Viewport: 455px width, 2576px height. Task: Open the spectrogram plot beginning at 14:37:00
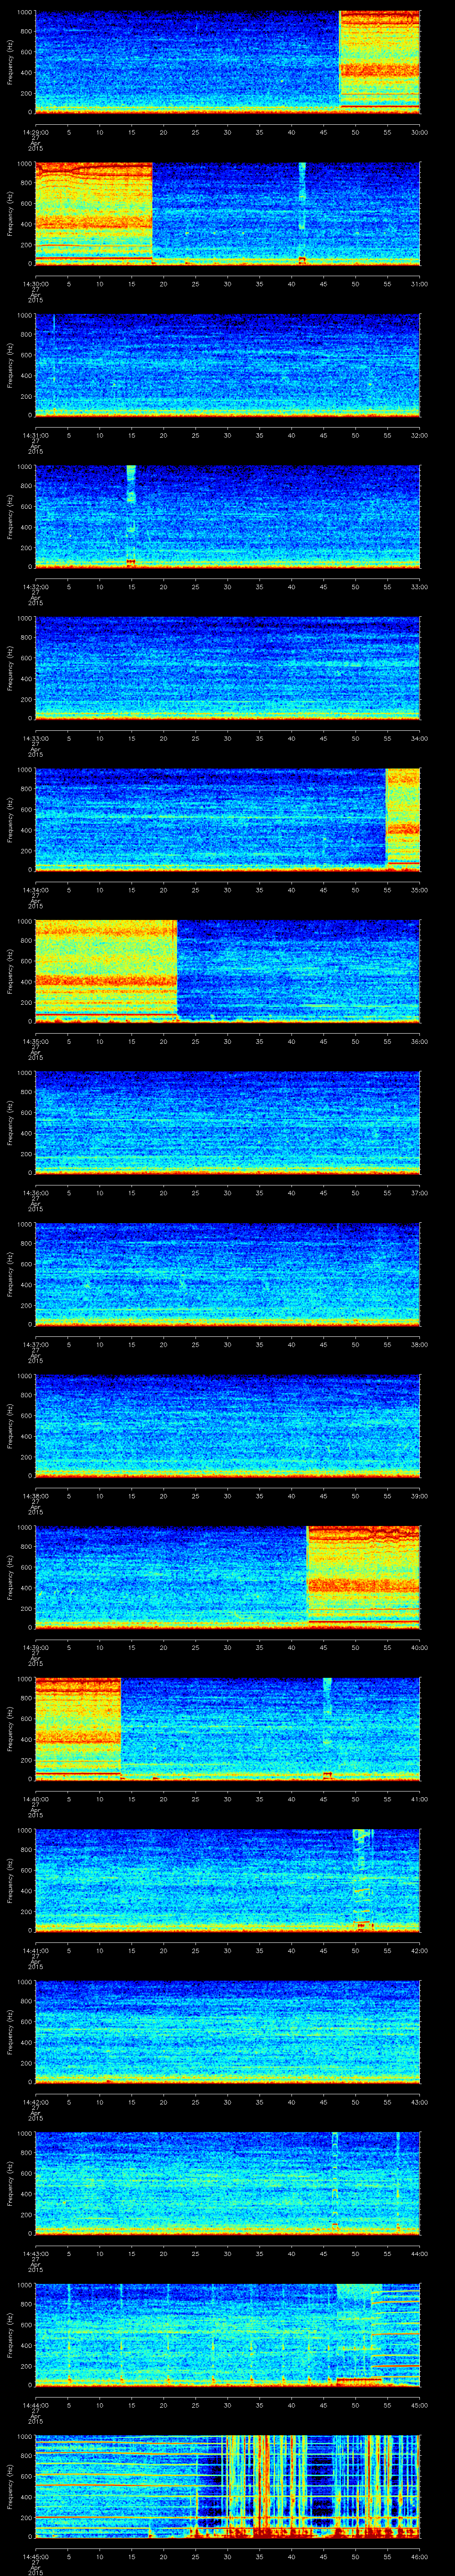tap(227, 1273)
